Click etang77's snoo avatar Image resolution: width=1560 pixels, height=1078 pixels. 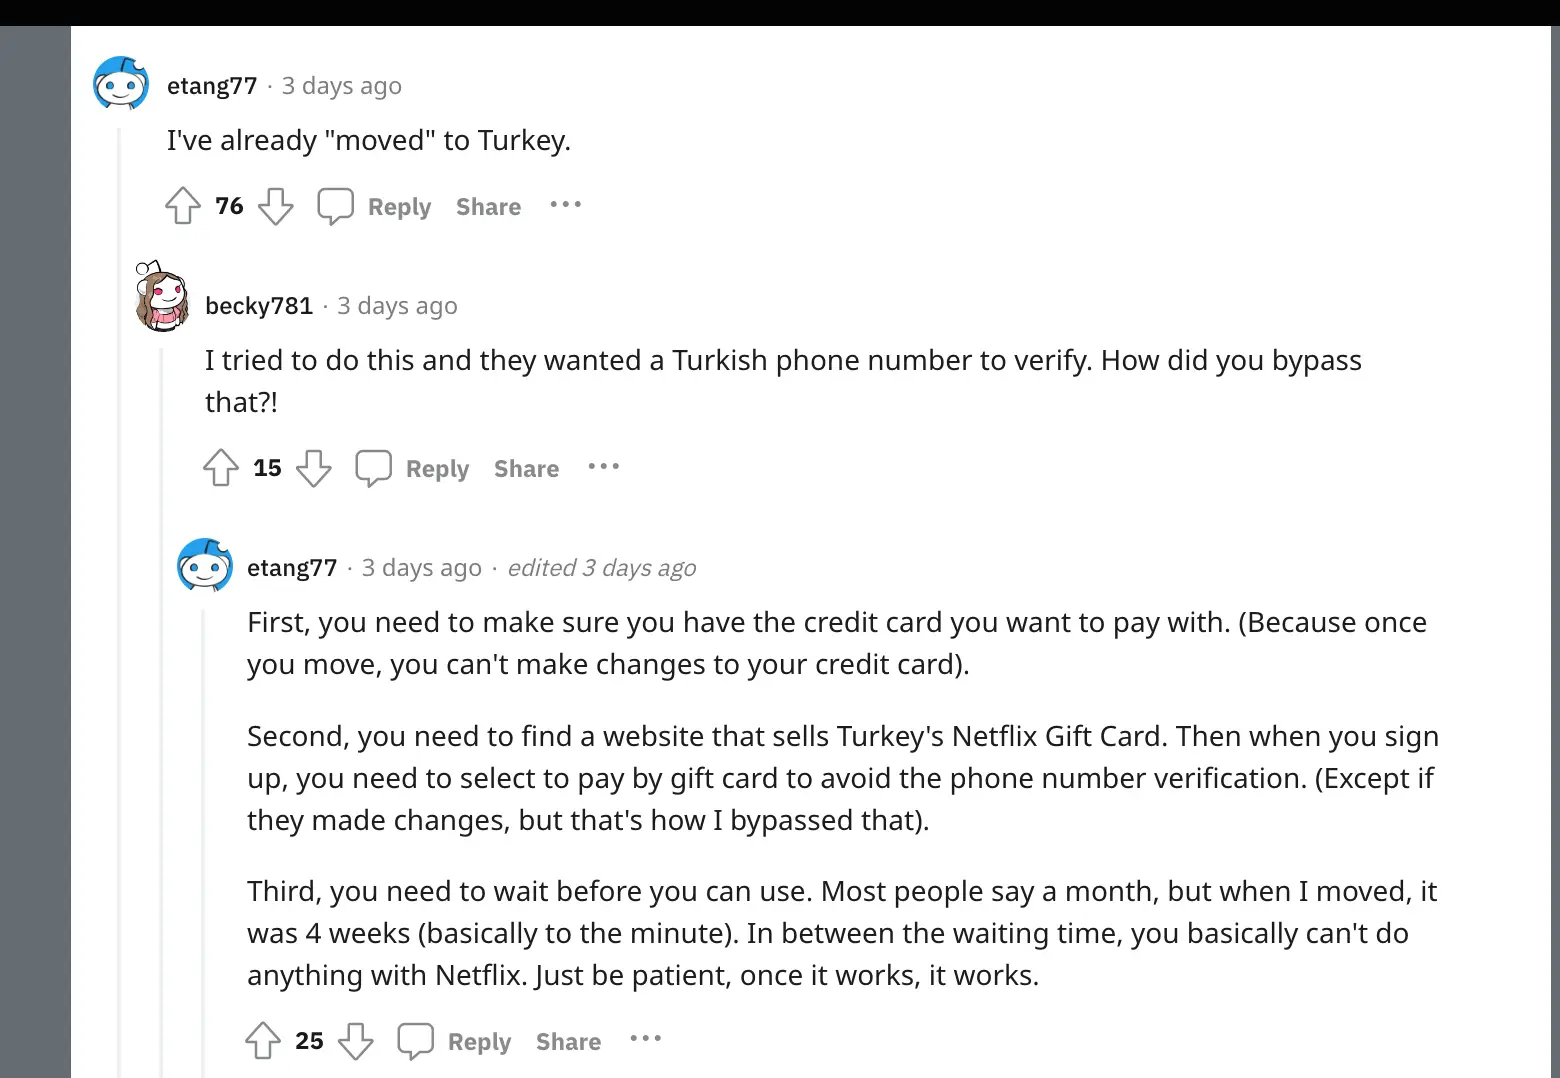point(120,84)
